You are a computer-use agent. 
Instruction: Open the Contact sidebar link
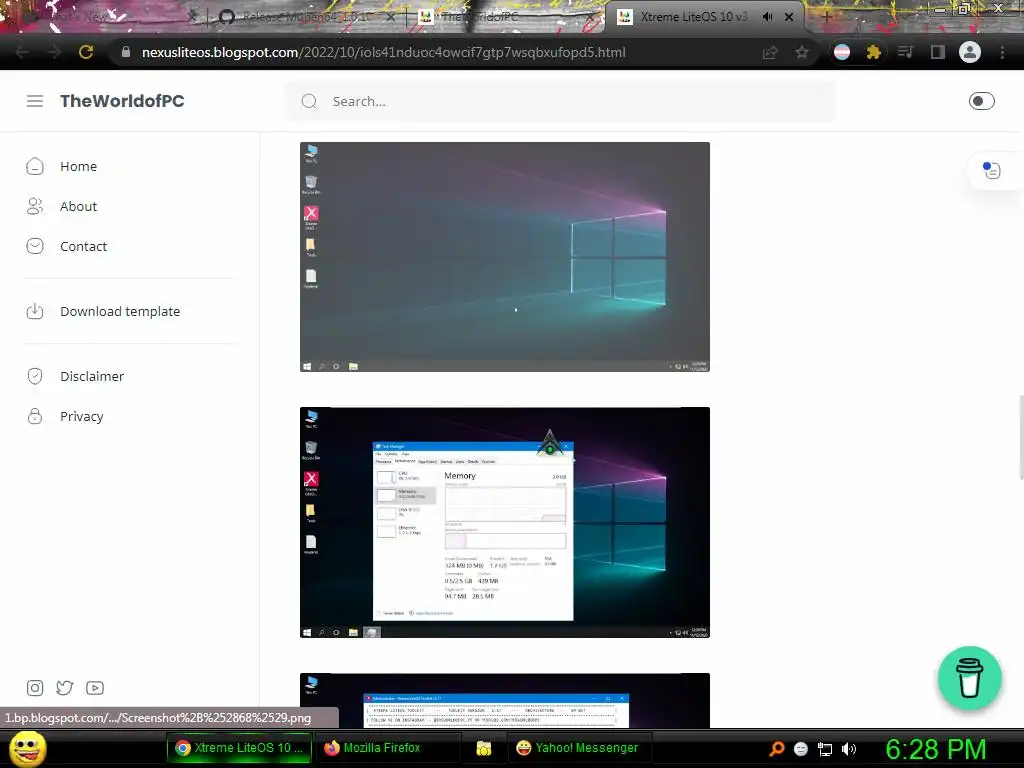(x=84, y=246)
